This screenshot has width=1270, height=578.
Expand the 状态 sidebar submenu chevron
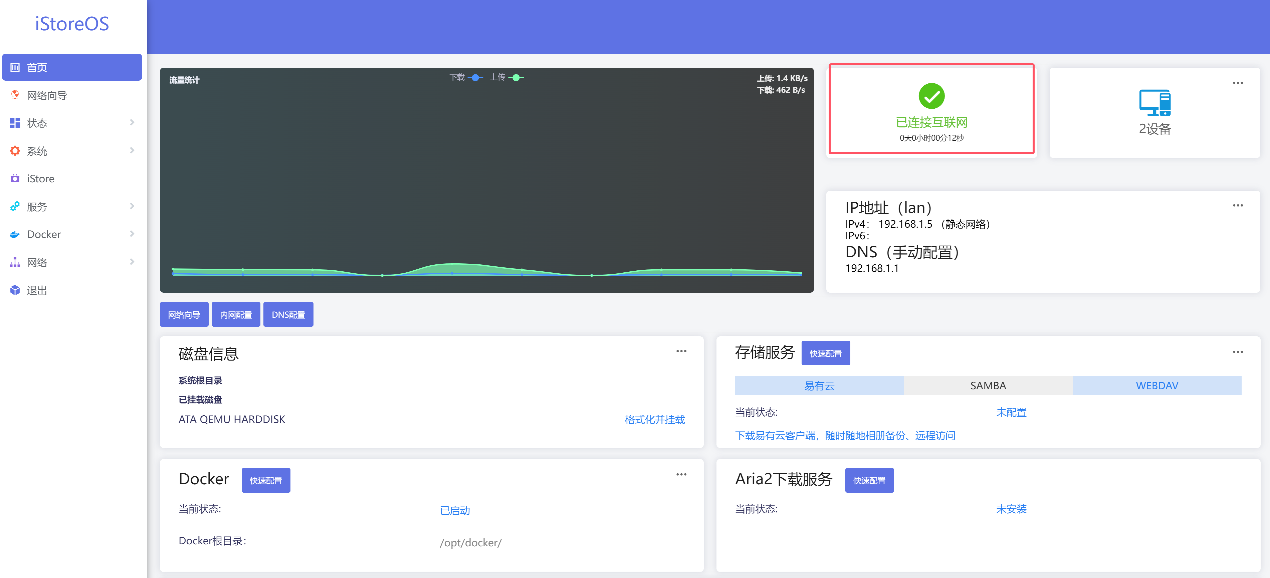132,123
